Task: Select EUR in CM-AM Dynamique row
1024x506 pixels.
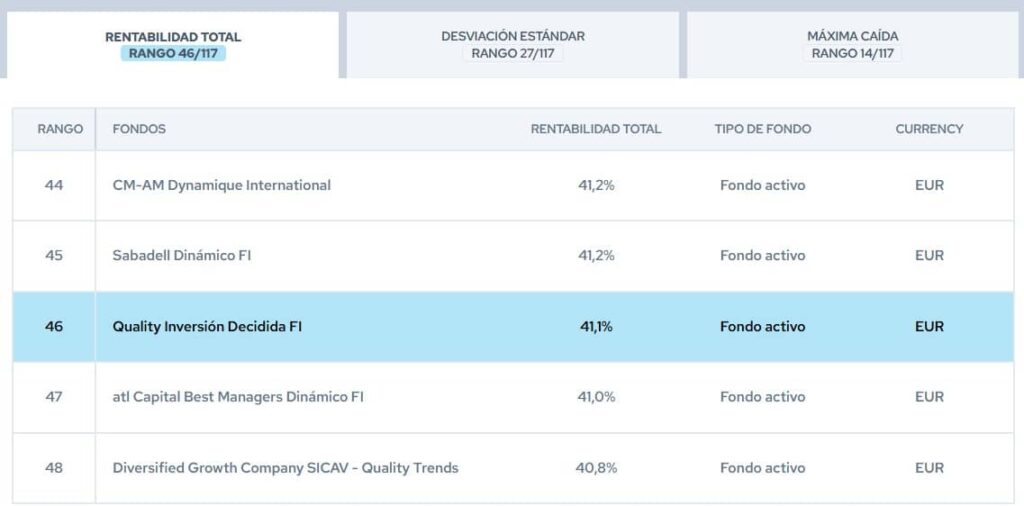Action: pyautogui.click(x=929, y=185)
